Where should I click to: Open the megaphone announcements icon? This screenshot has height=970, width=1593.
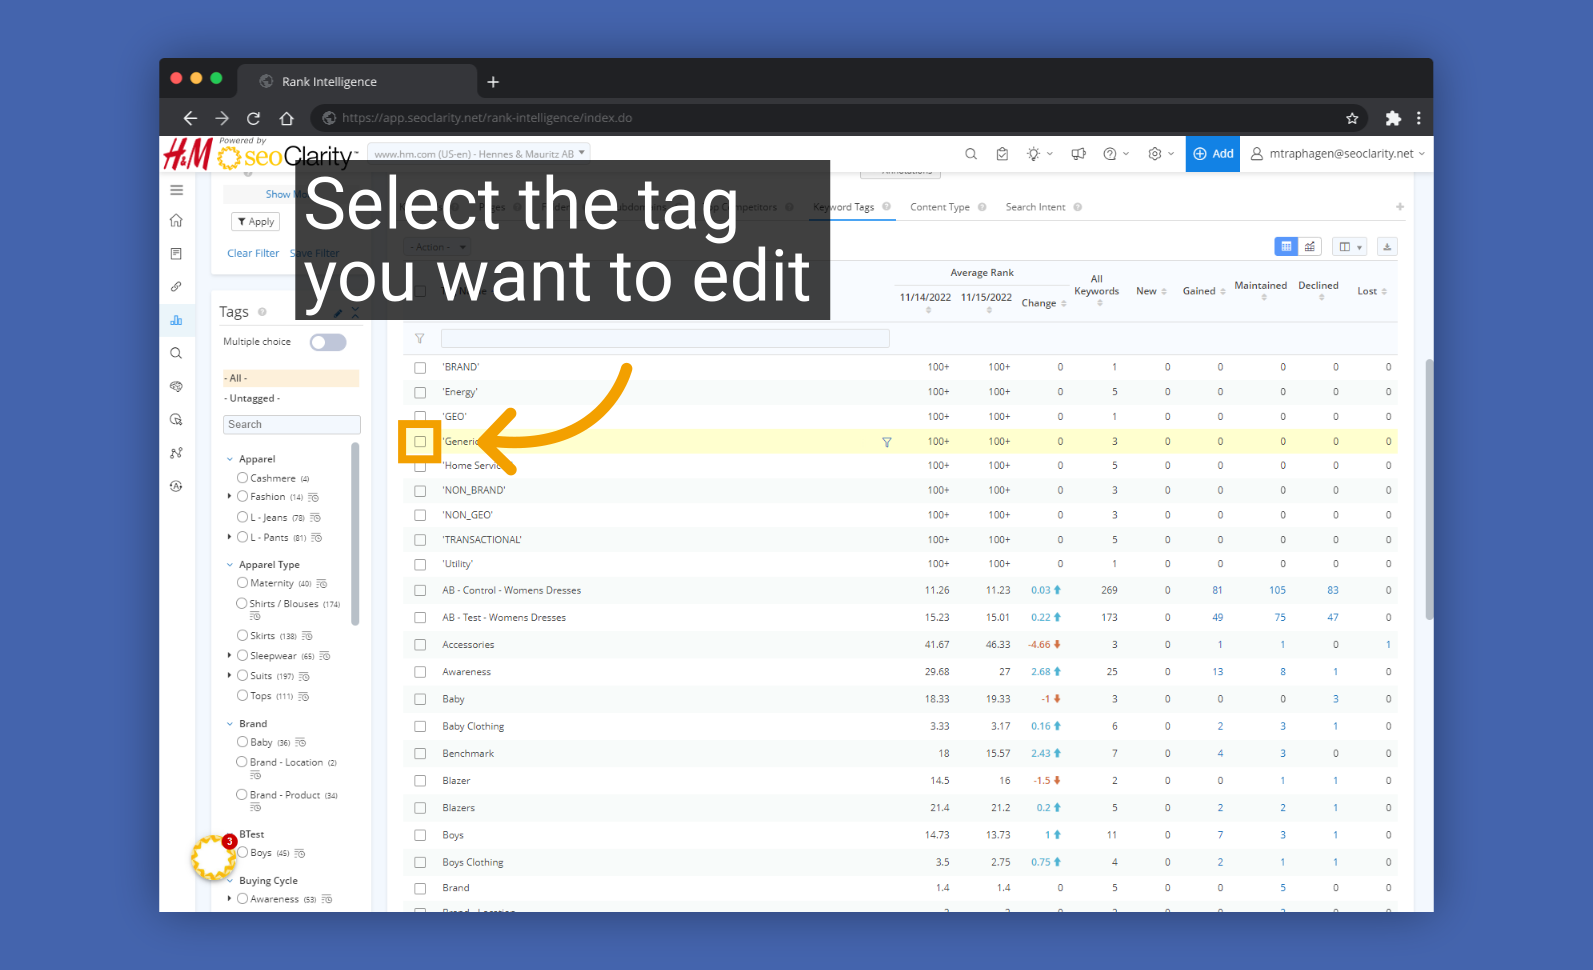pos(1078,154)
